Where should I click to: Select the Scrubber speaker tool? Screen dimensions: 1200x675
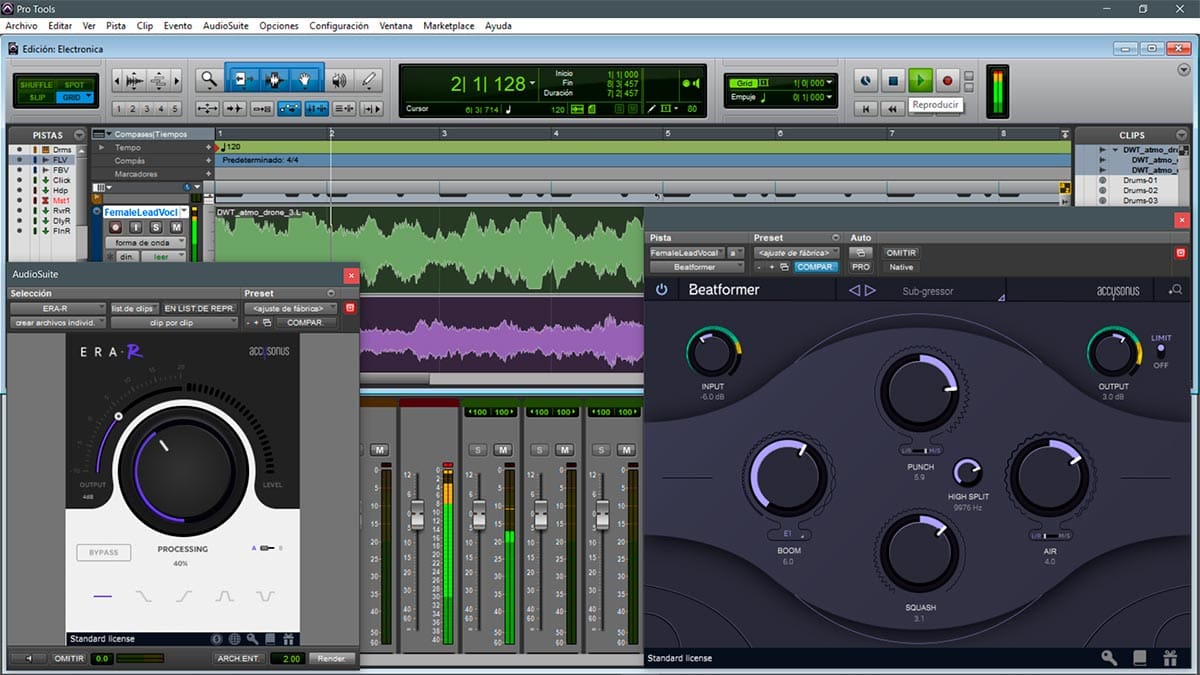coord(340,80)
